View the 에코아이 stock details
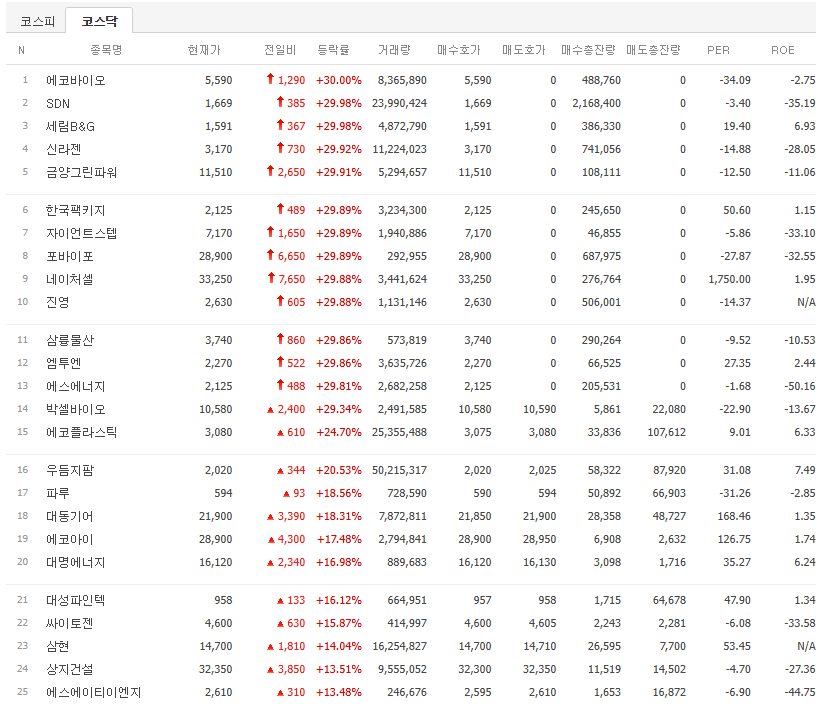Image resolution: width=835 pixels, height=709 pixels. (x=70, y=539)
